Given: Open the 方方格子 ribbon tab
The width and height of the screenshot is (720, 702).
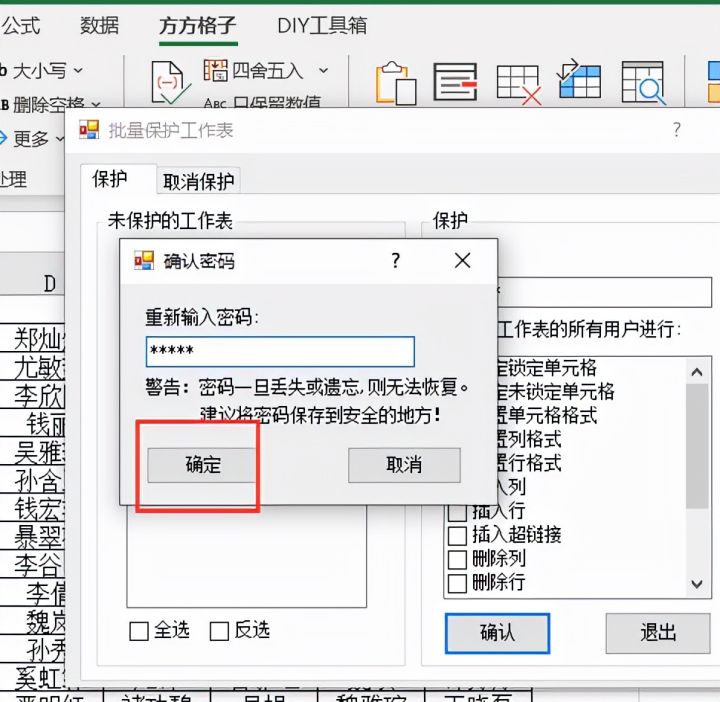Looking at the screenshot, I should [198, 26].
